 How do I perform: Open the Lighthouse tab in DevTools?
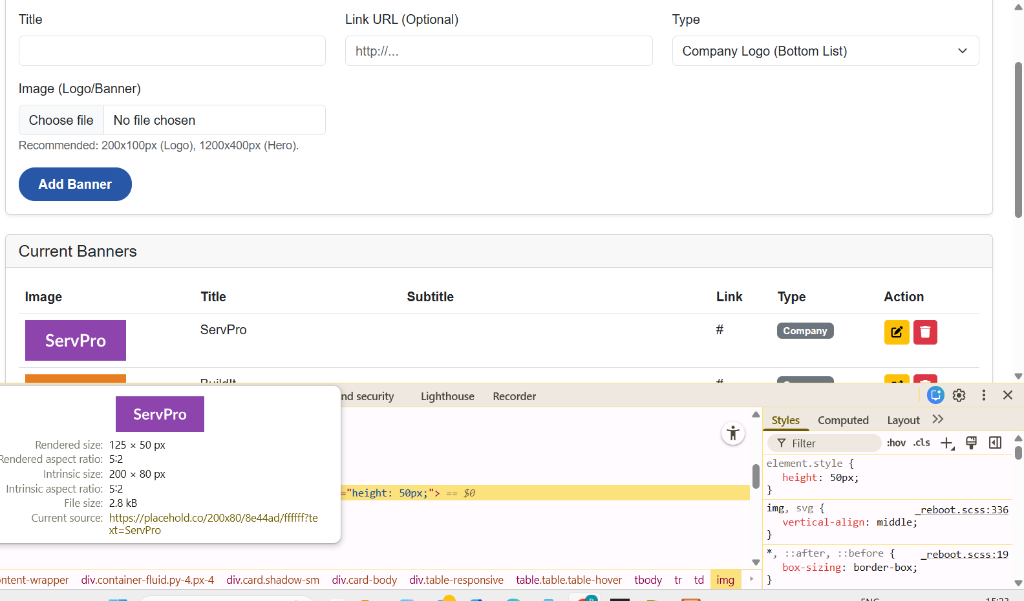pyautogui.click(x=447, y=396)
